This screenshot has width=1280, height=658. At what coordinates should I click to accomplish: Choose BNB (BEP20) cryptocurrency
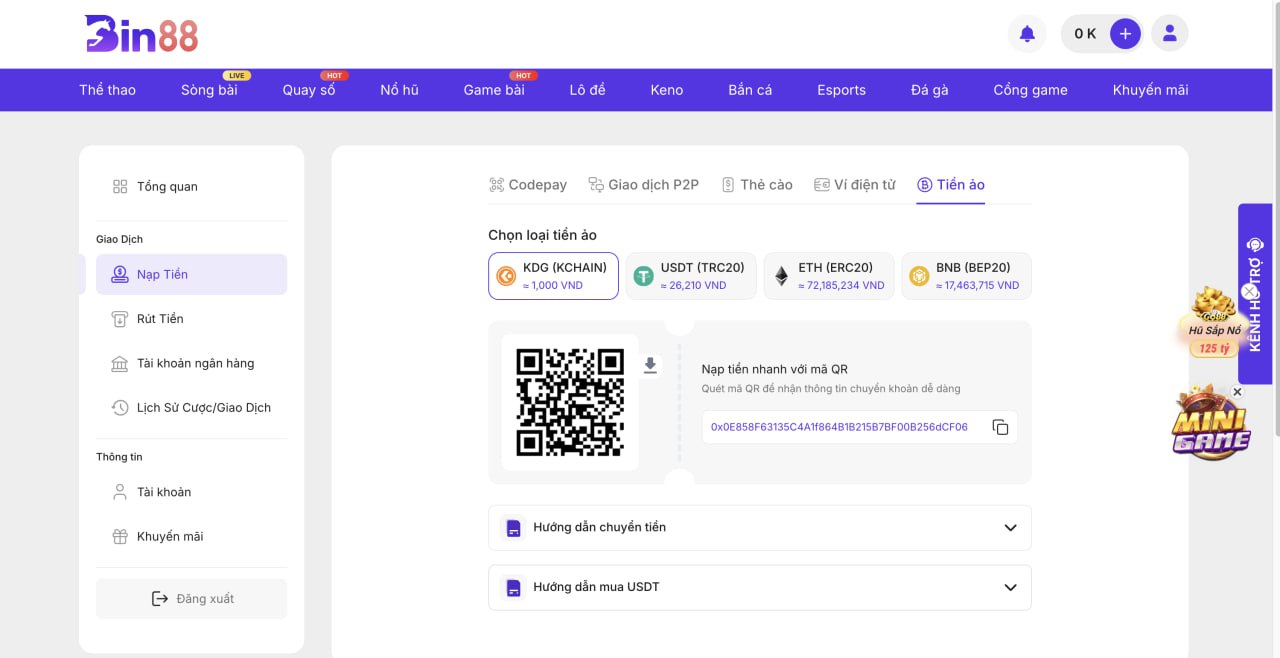click(966, 276)
